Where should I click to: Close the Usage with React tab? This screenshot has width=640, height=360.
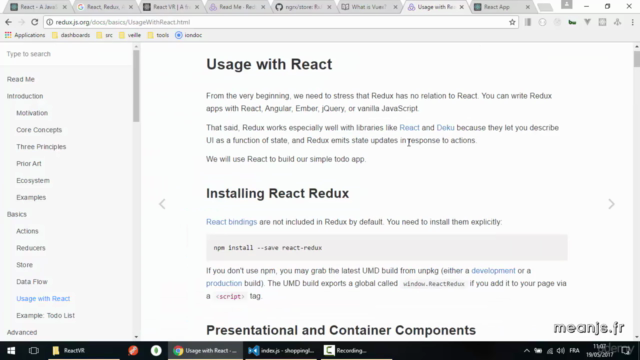462,7
